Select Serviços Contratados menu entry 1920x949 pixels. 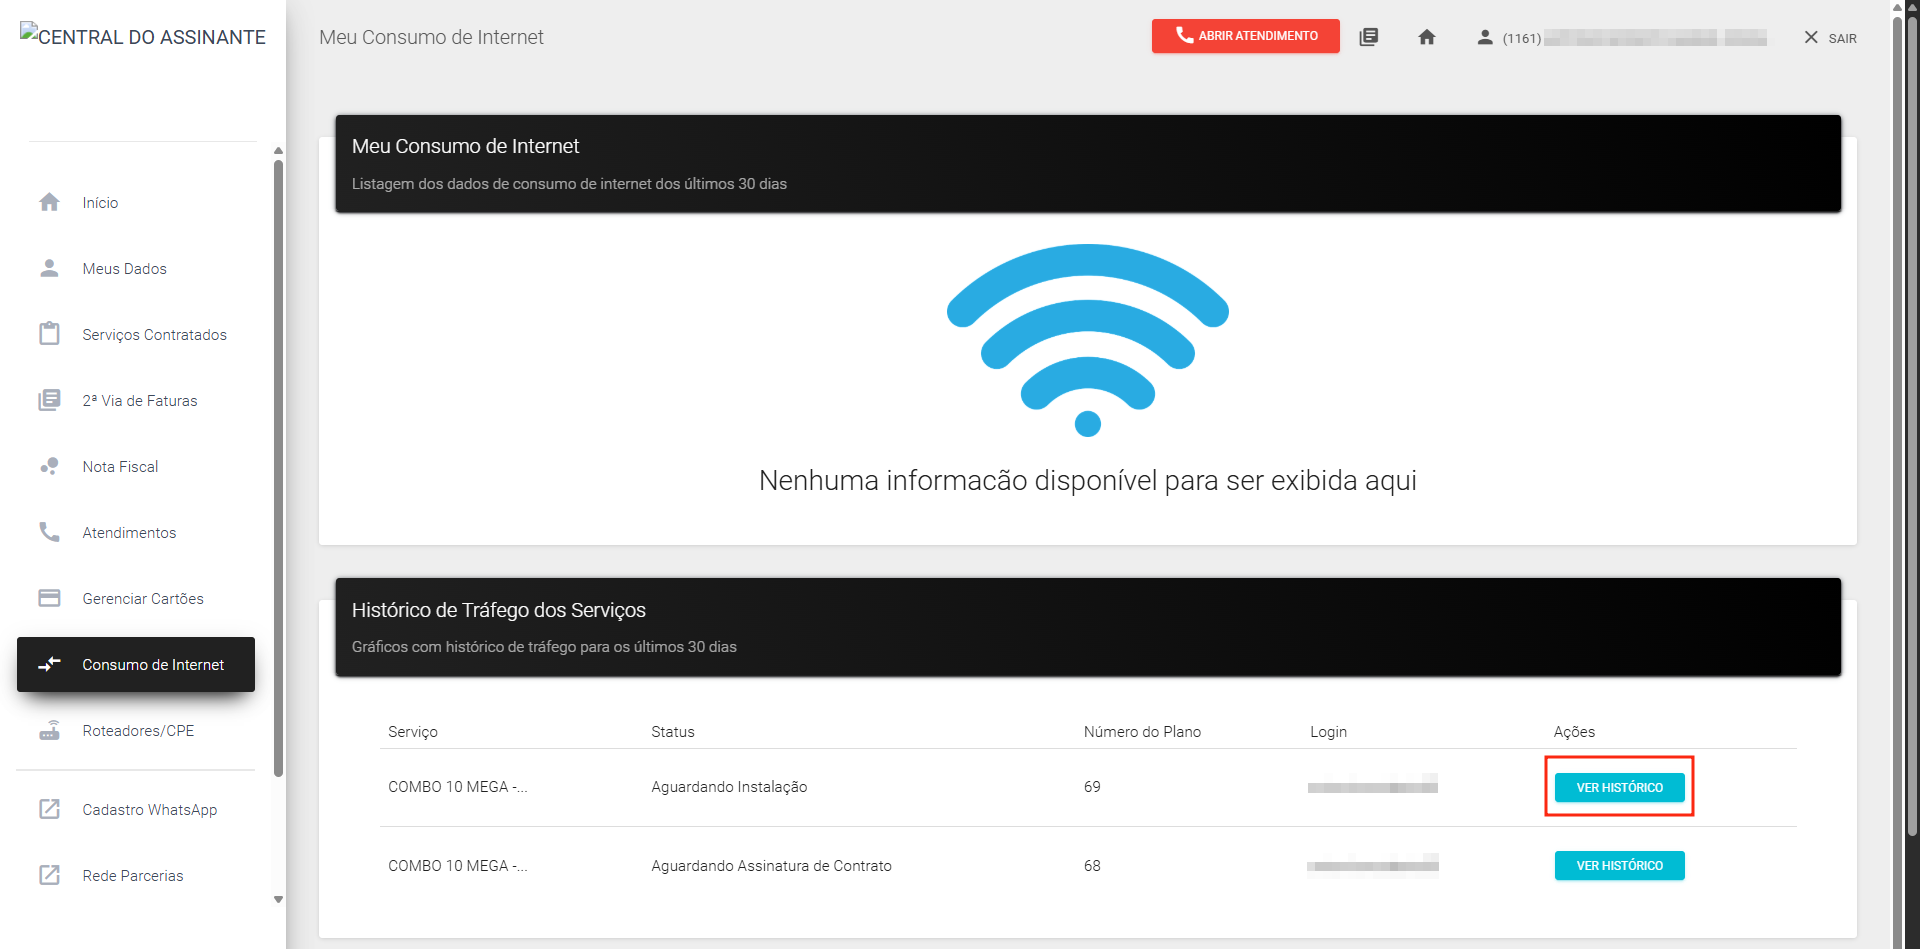[x=136, y=334]
